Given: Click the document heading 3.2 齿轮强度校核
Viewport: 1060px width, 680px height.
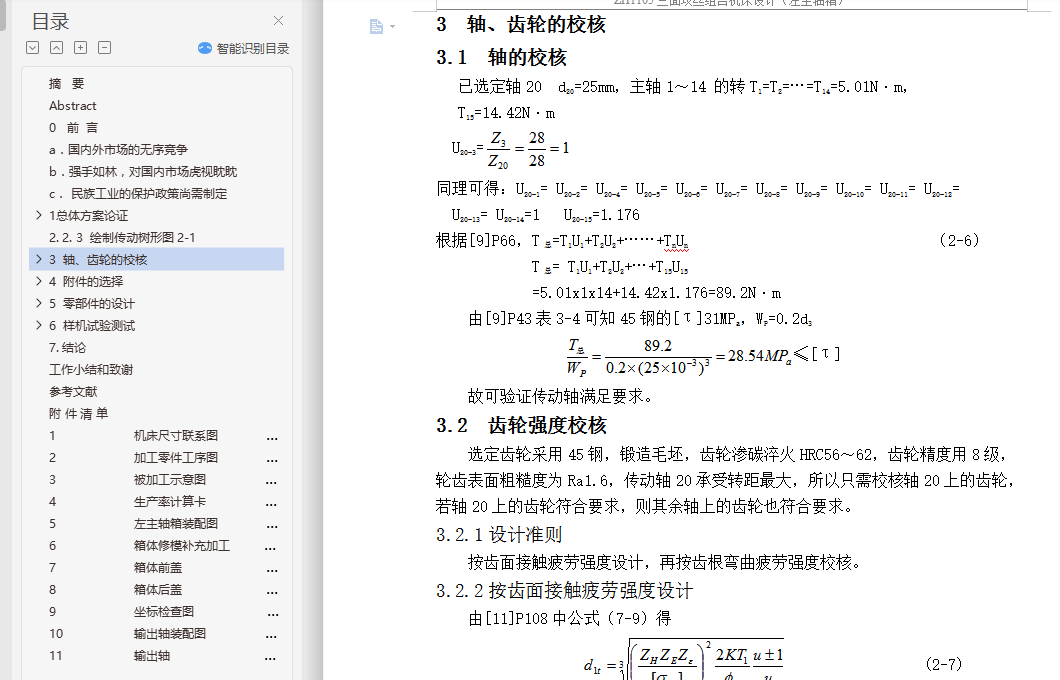Looking at the screenshot, I should point(521,425).
